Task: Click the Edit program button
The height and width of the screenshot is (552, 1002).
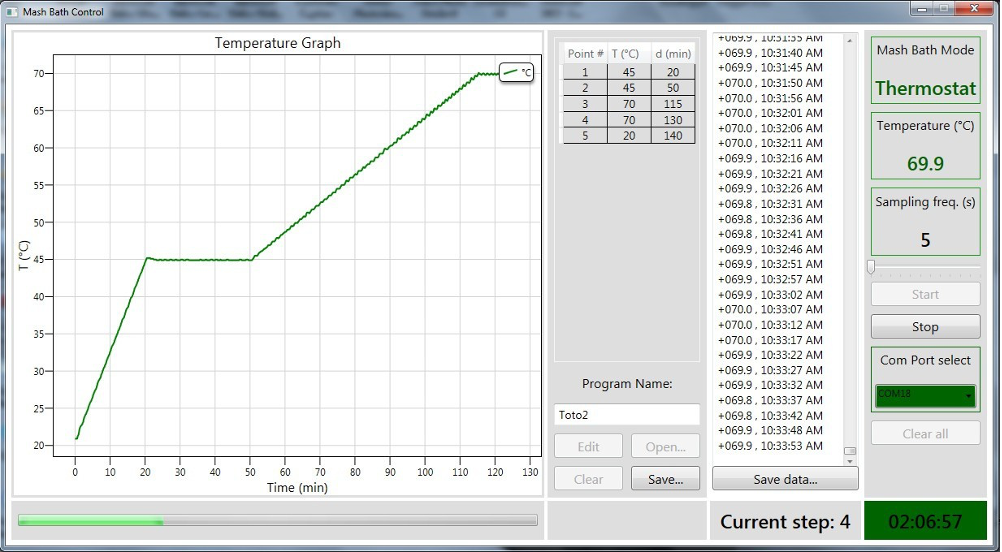Action: tap(588, 446)
